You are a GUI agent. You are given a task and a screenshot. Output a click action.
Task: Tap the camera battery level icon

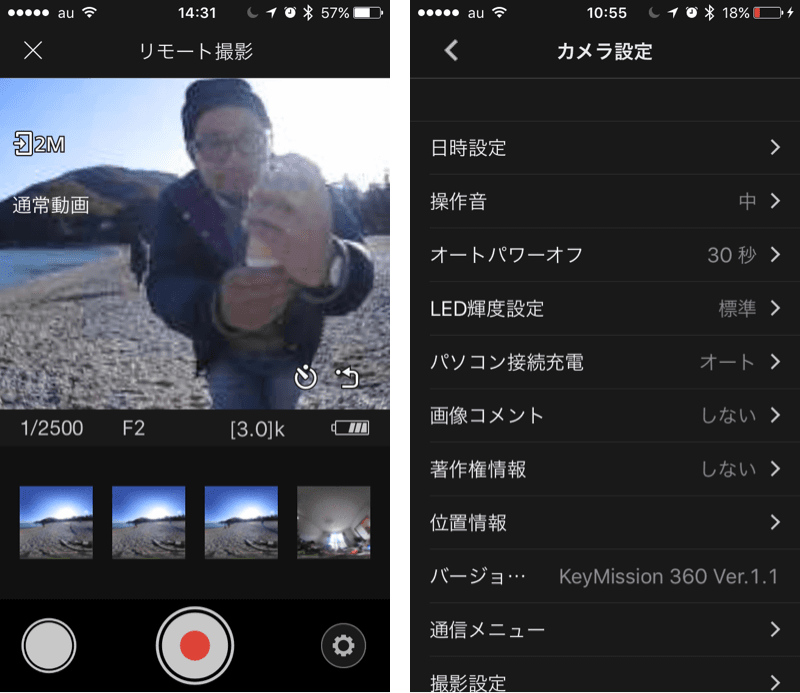(x=351, y=429)
